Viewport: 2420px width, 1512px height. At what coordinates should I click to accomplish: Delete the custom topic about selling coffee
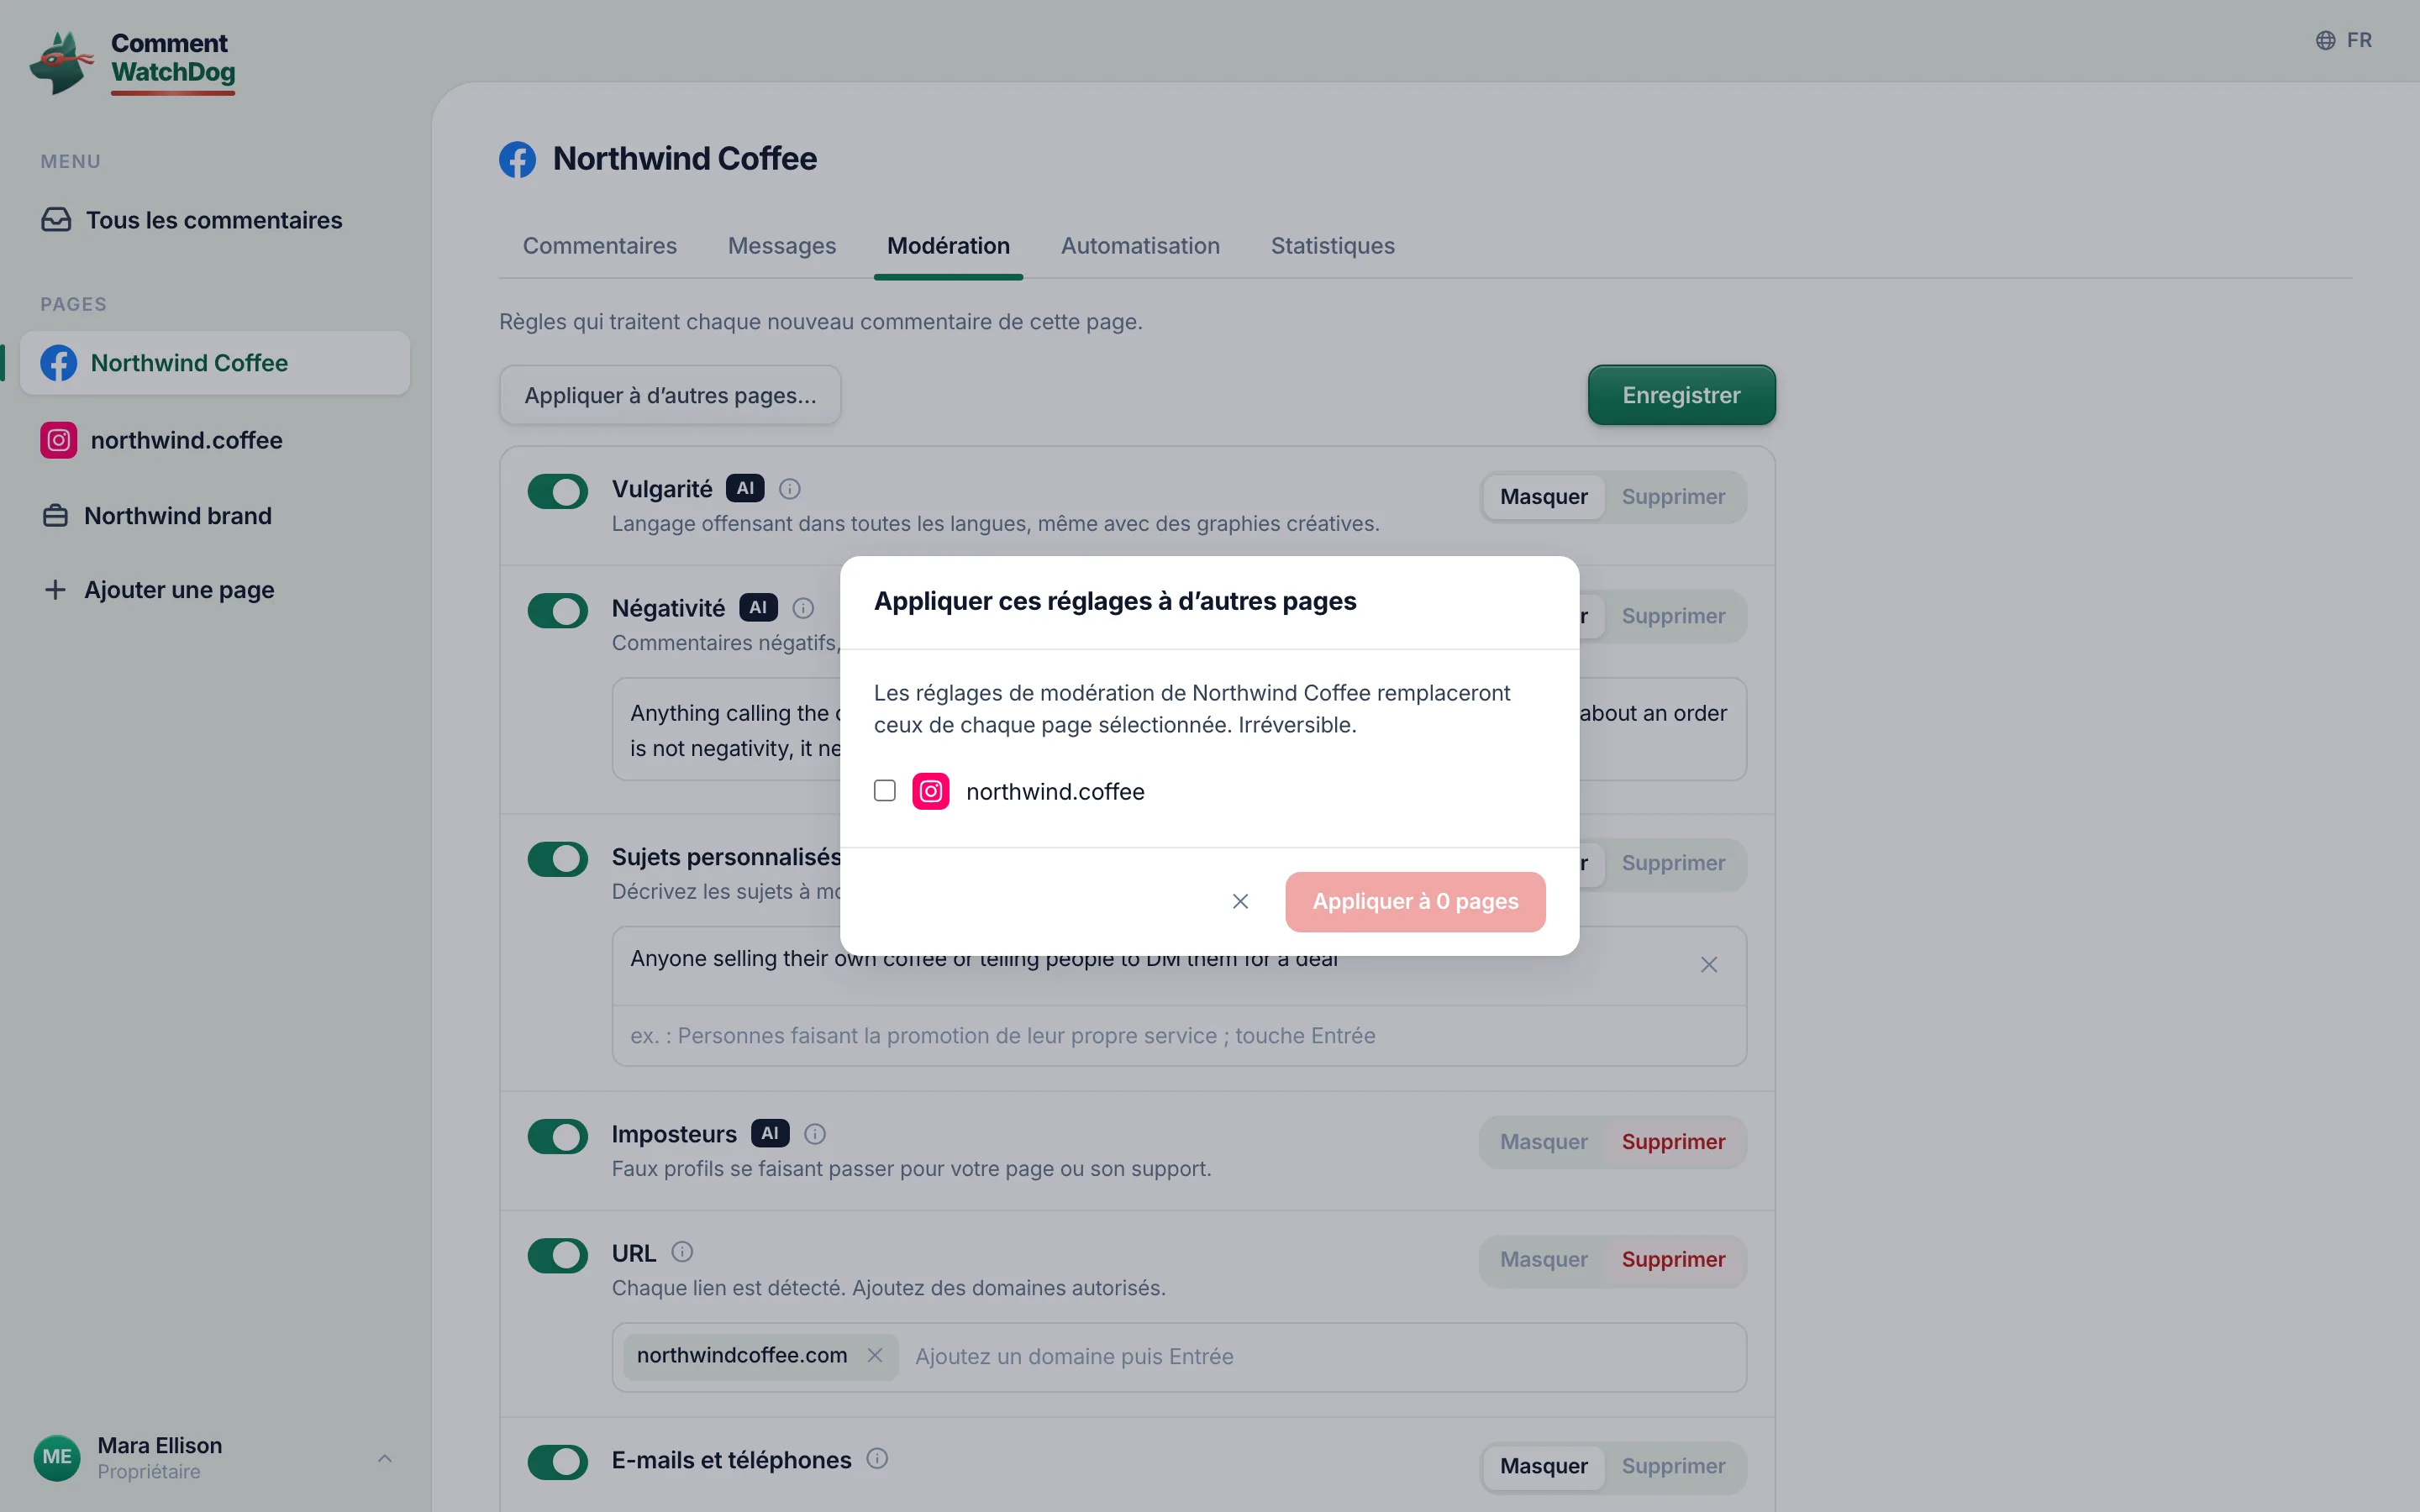click(1709, 965)
